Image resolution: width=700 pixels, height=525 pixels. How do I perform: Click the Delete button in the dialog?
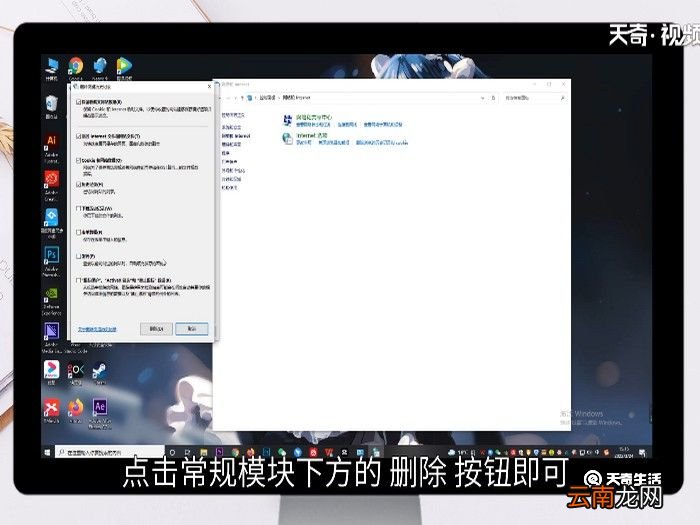coord(156,329)
